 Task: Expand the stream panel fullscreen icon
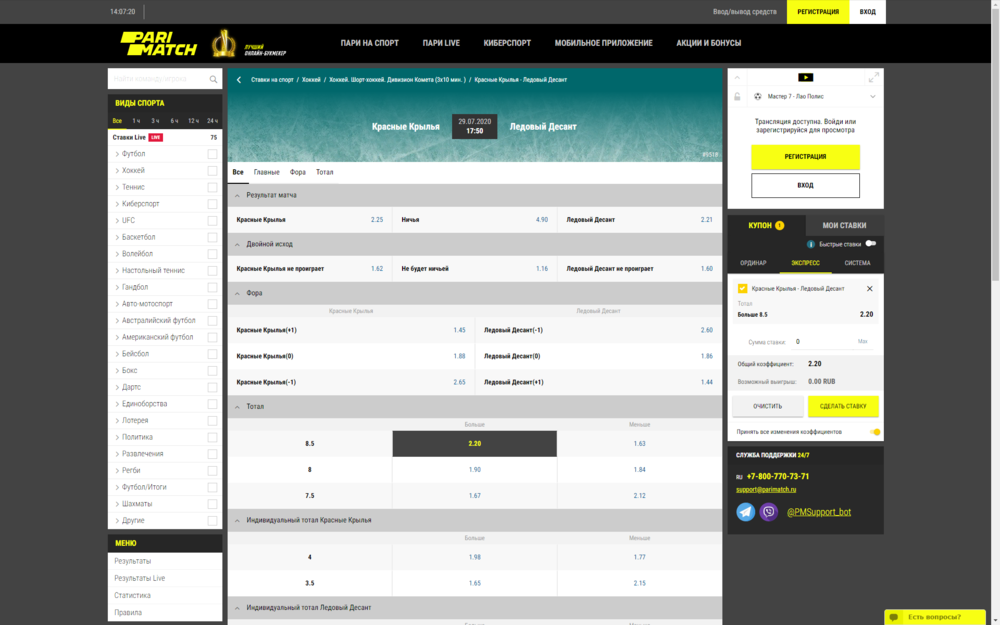coord(874,77)
